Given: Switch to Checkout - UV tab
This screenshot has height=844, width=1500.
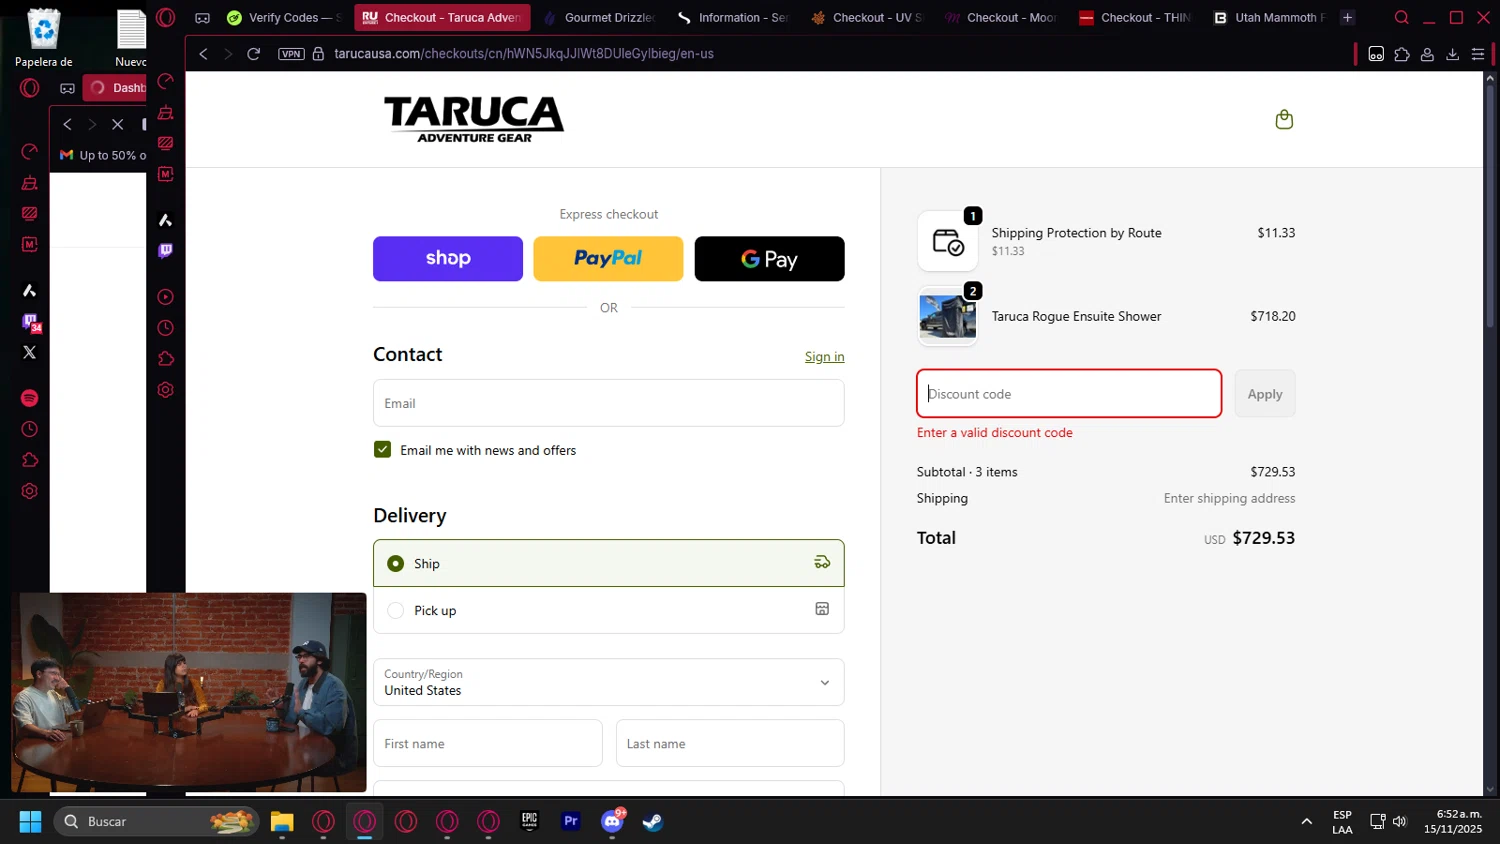Looking at the screenshot, I should 867,18.
